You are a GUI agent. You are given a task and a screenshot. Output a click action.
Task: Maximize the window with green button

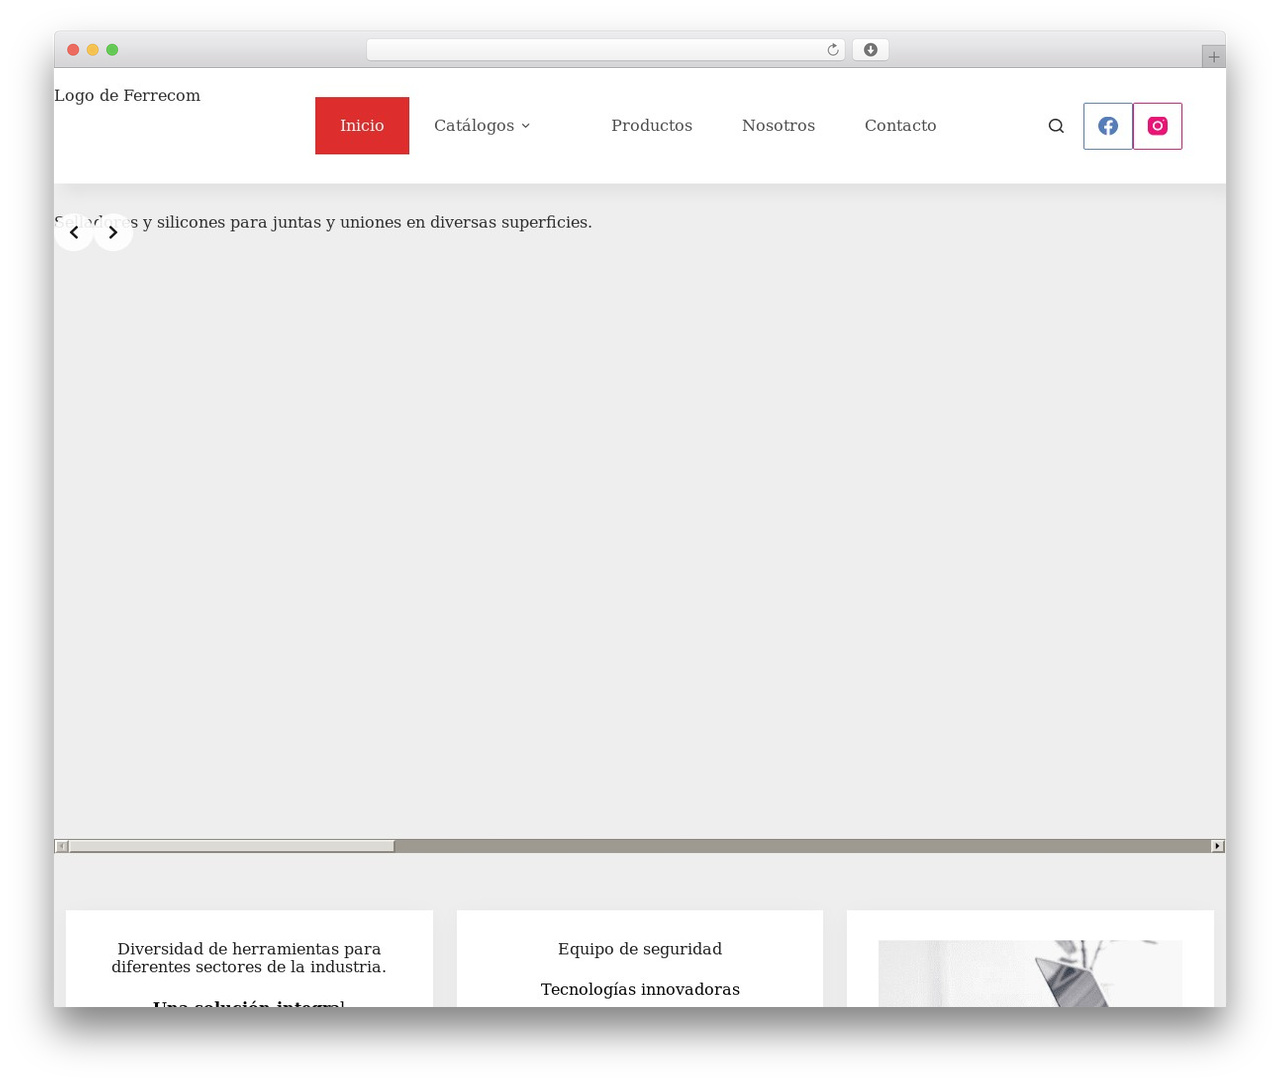[112, 50]
